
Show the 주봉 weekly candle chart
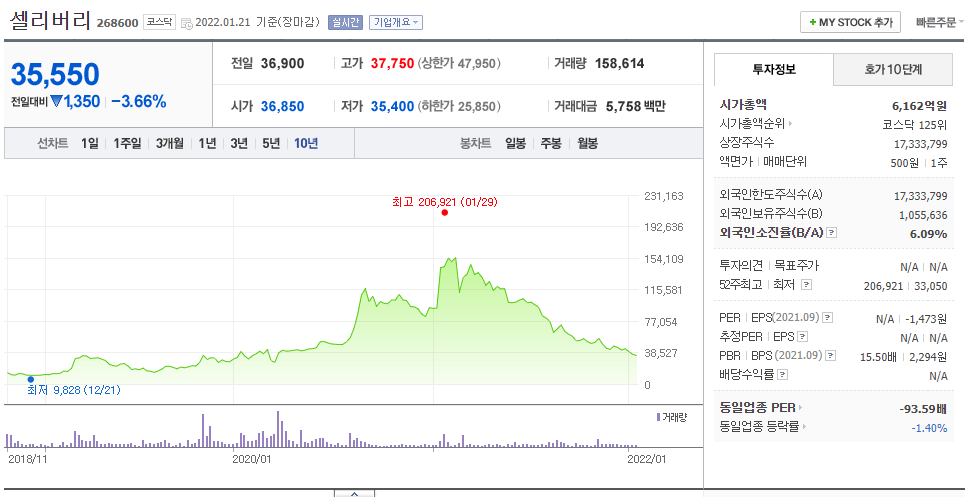(551, 143)
